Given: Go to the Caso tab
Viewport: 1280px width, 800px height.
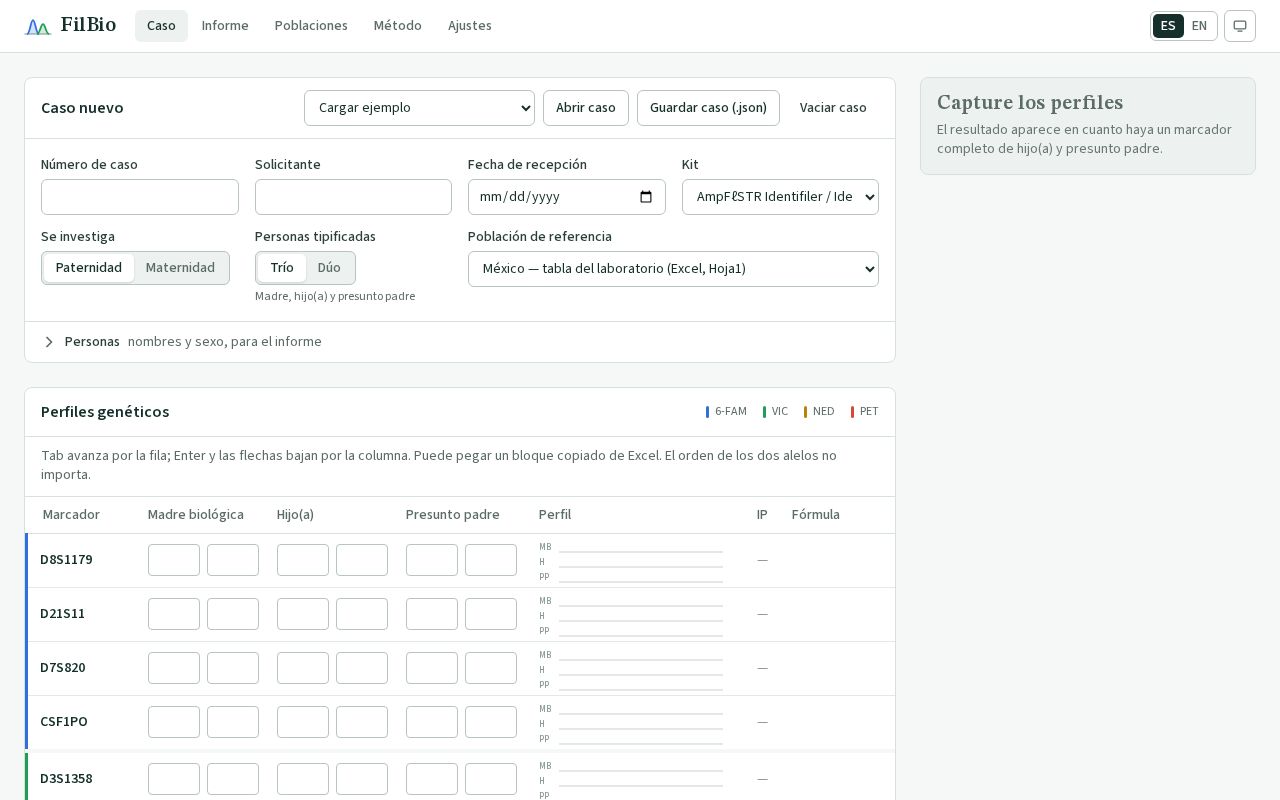Looking at the screenshot, I should (x=161, y=26).
